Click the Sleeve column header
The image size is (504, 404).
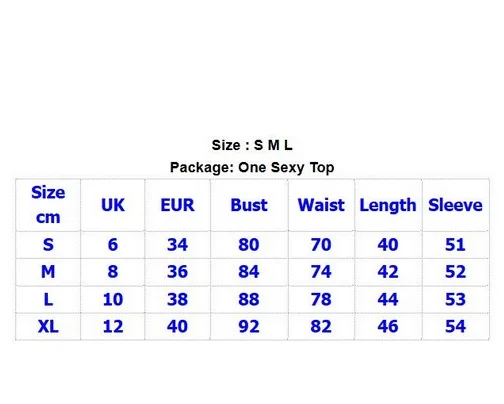pyautogui.click(x=455, y=205)
